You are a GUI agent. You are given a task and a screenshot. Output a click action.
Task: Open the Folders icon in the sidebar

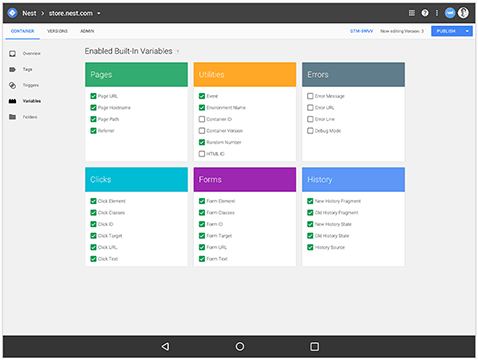coord(12,117)
